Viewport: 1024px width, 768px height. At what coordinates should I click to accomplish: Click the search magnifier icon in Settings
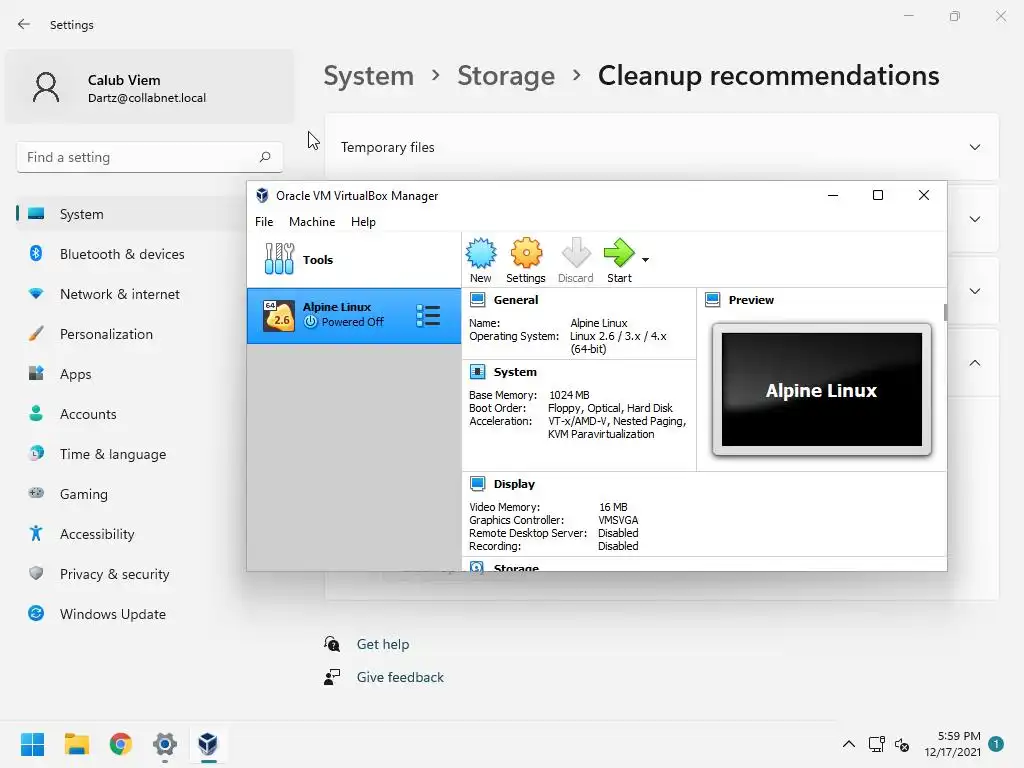pos(264,157)
